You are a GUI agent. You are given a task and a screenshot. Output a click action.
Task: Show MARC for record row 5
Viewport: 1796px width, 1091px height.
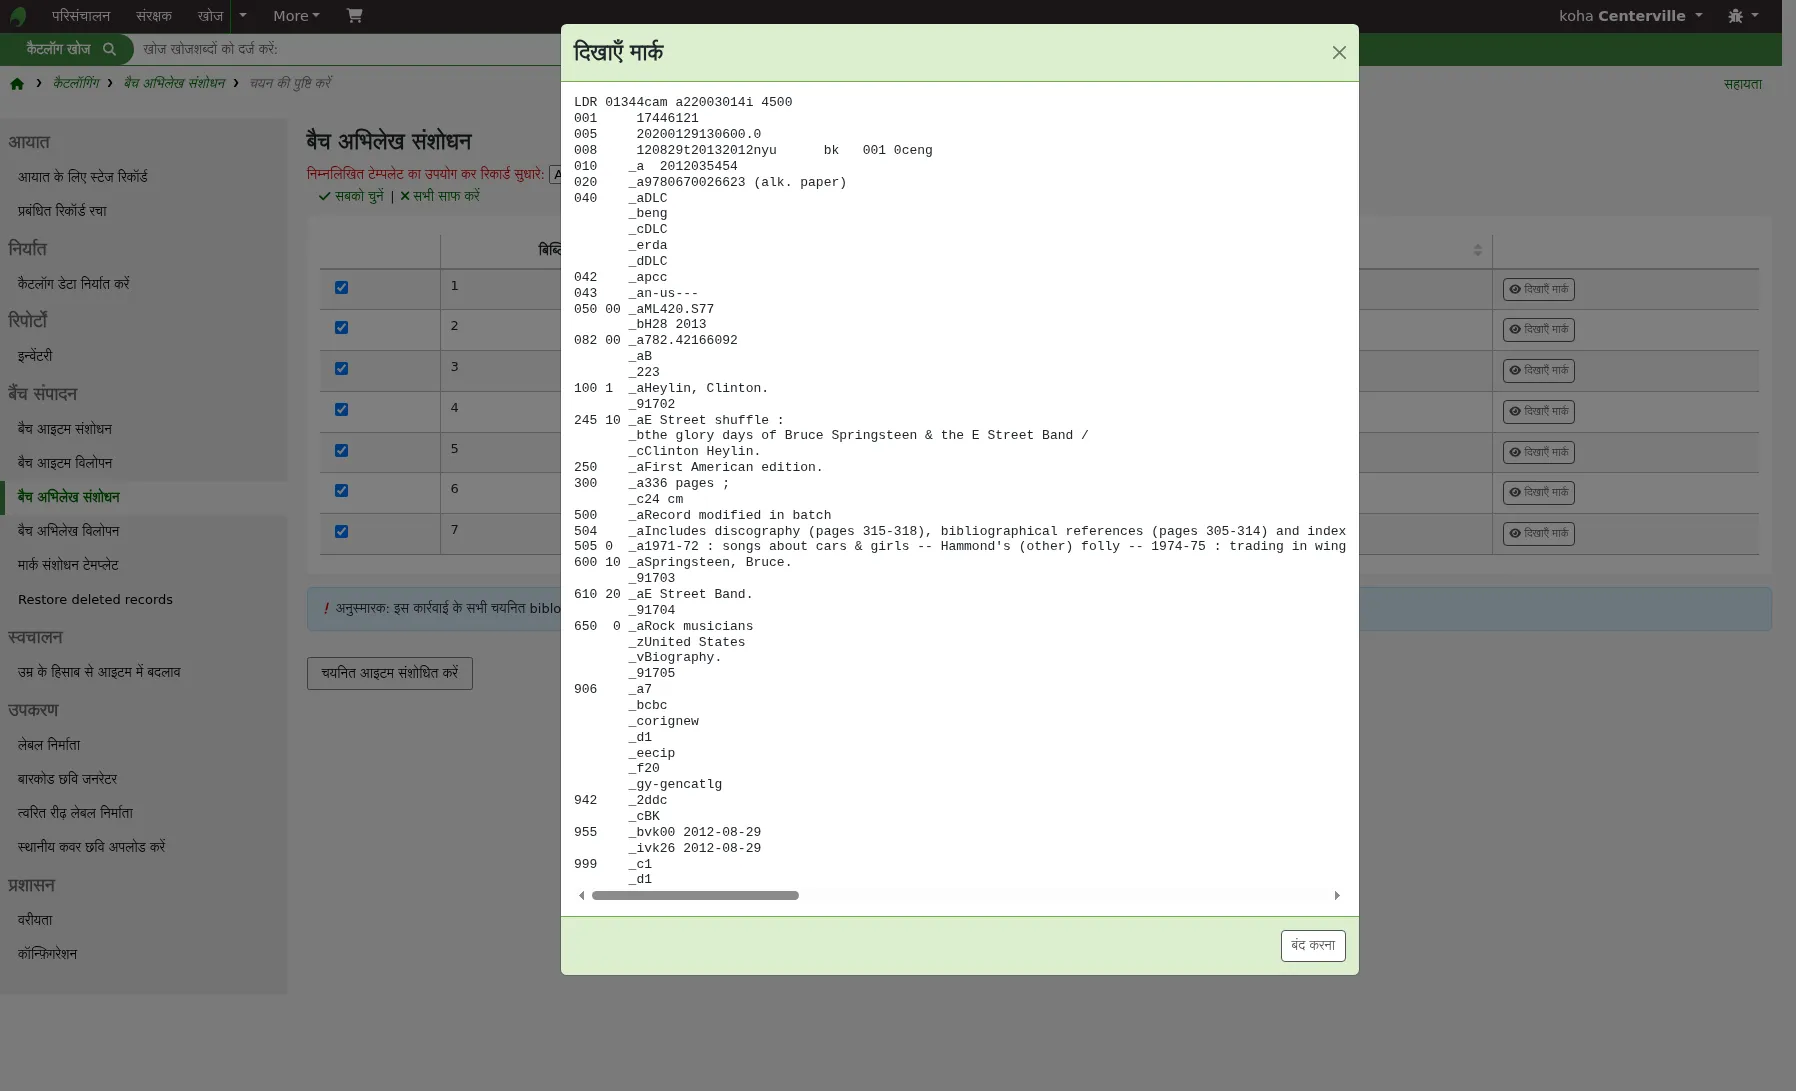click(1538, 453)
